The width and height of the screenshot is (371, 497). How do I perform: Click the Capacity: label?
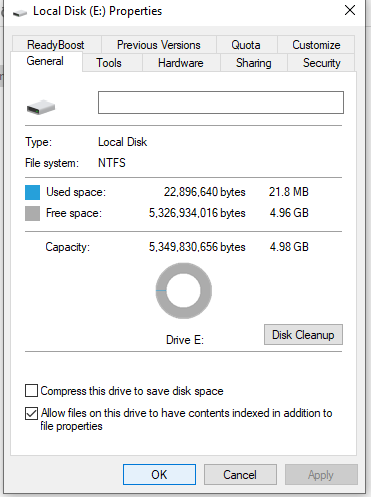point(68,247)
